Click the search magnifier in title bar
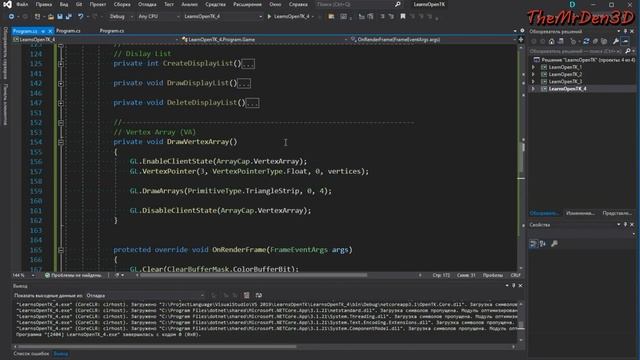Viewport: 640px width, 360px height. point(398,4)
